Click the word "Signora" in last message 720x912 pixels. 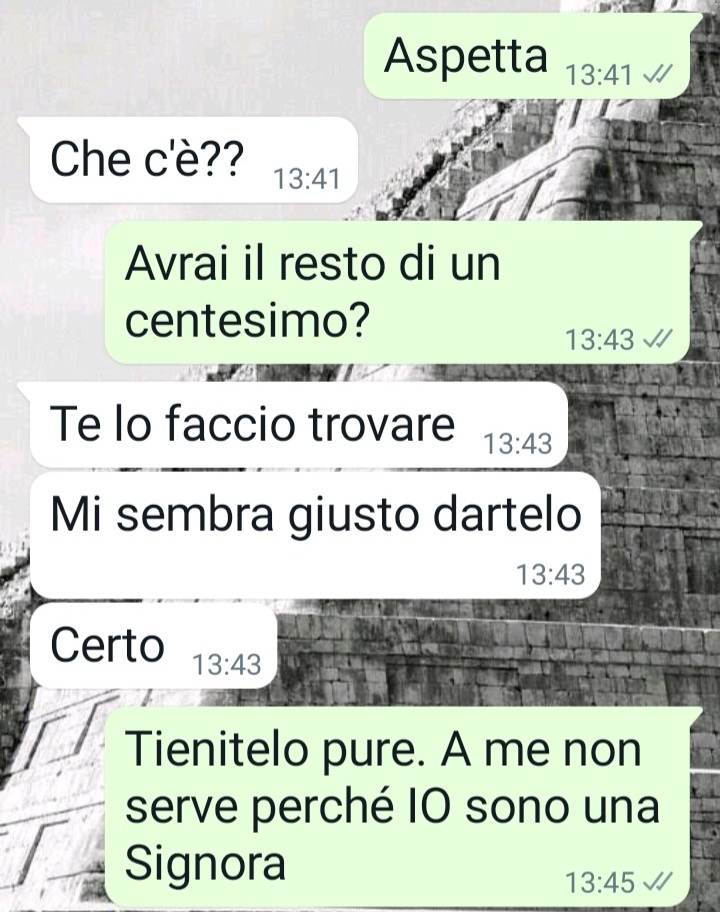(x=205, y=864)
